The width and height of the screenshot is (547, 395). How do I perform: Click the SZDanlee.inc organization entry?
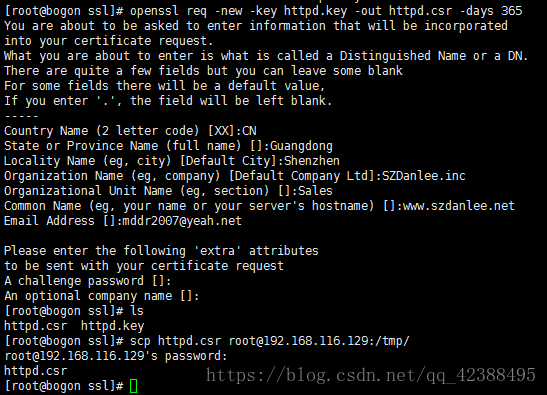click(424, 176)
